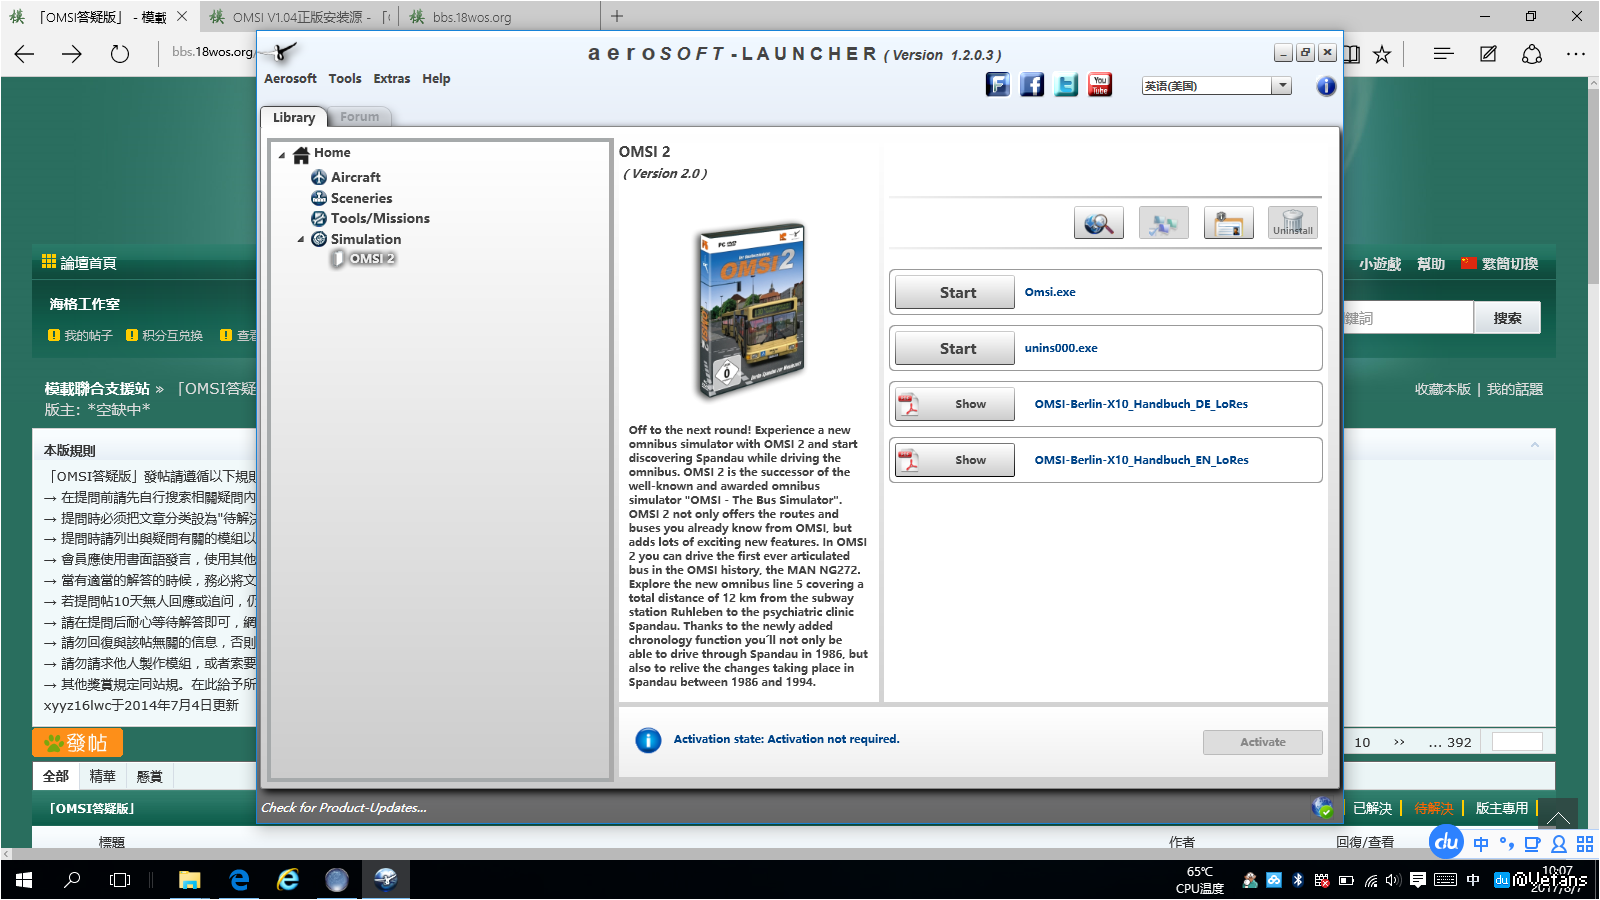The width and height of the screenshot is (1600, 900).
Task: Open taskbar search magnifier
Action: 72,880
